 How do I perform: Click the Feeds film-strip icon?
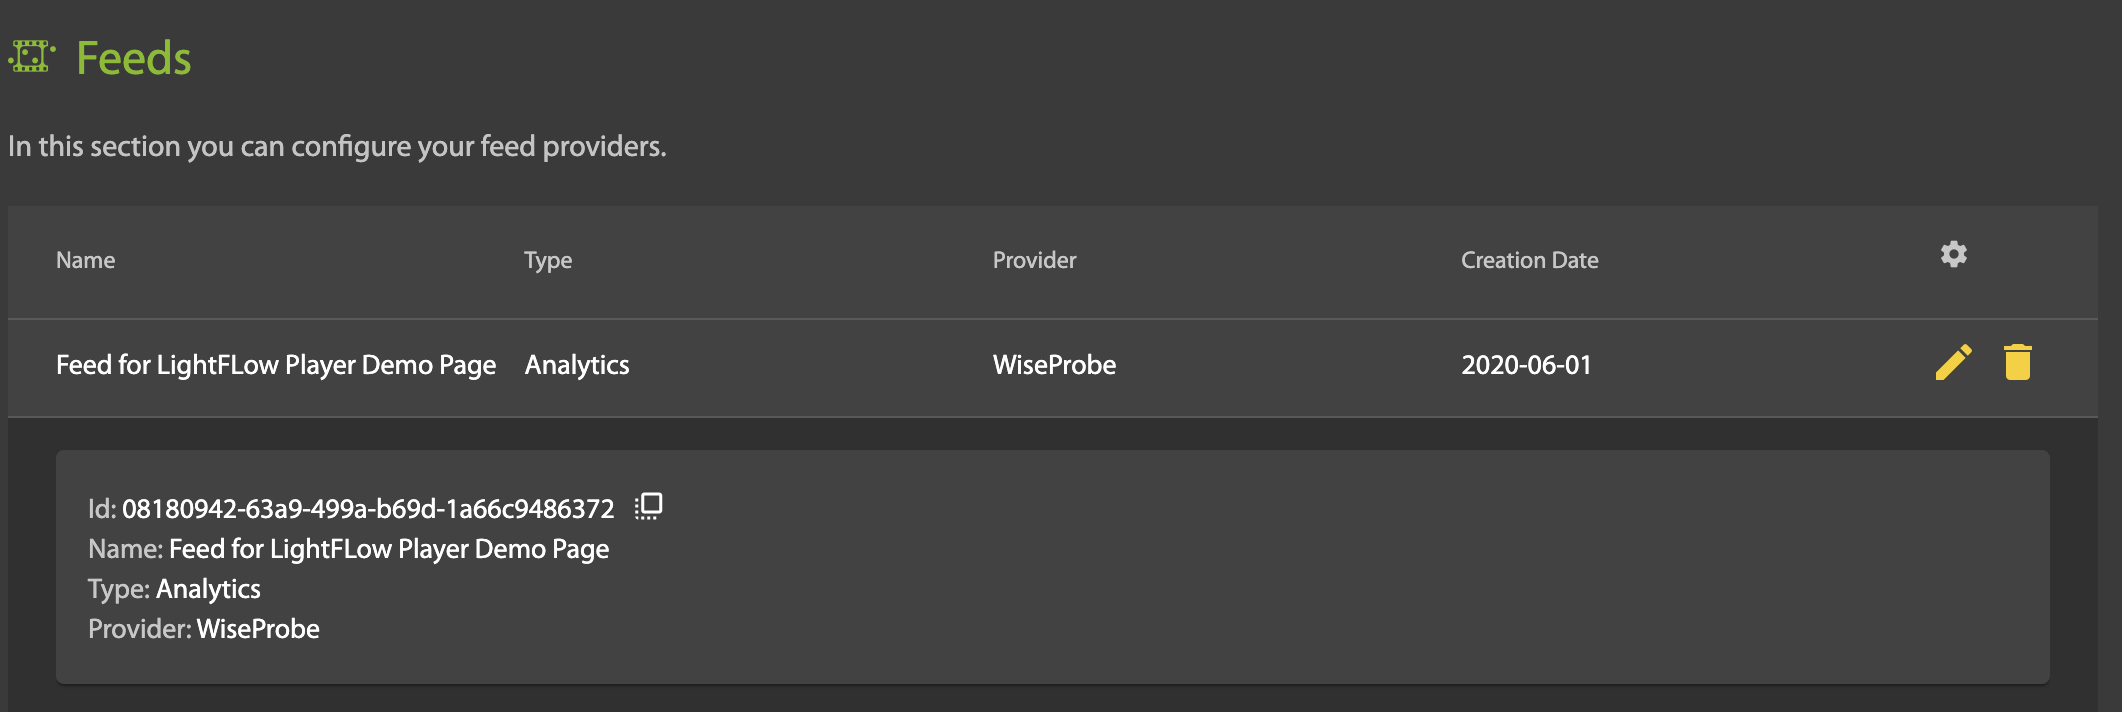[32, 56]
